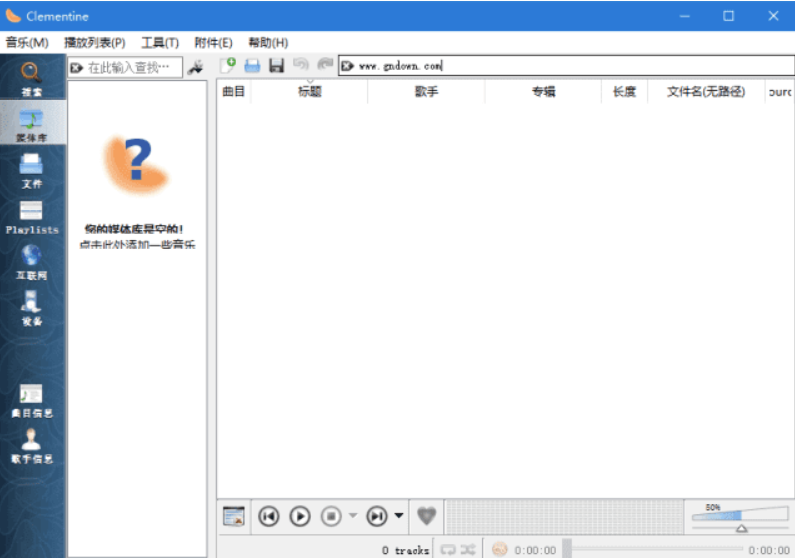Open the Devices sidebar tab
Screen dimensions: 795x558
click(31, 308)
